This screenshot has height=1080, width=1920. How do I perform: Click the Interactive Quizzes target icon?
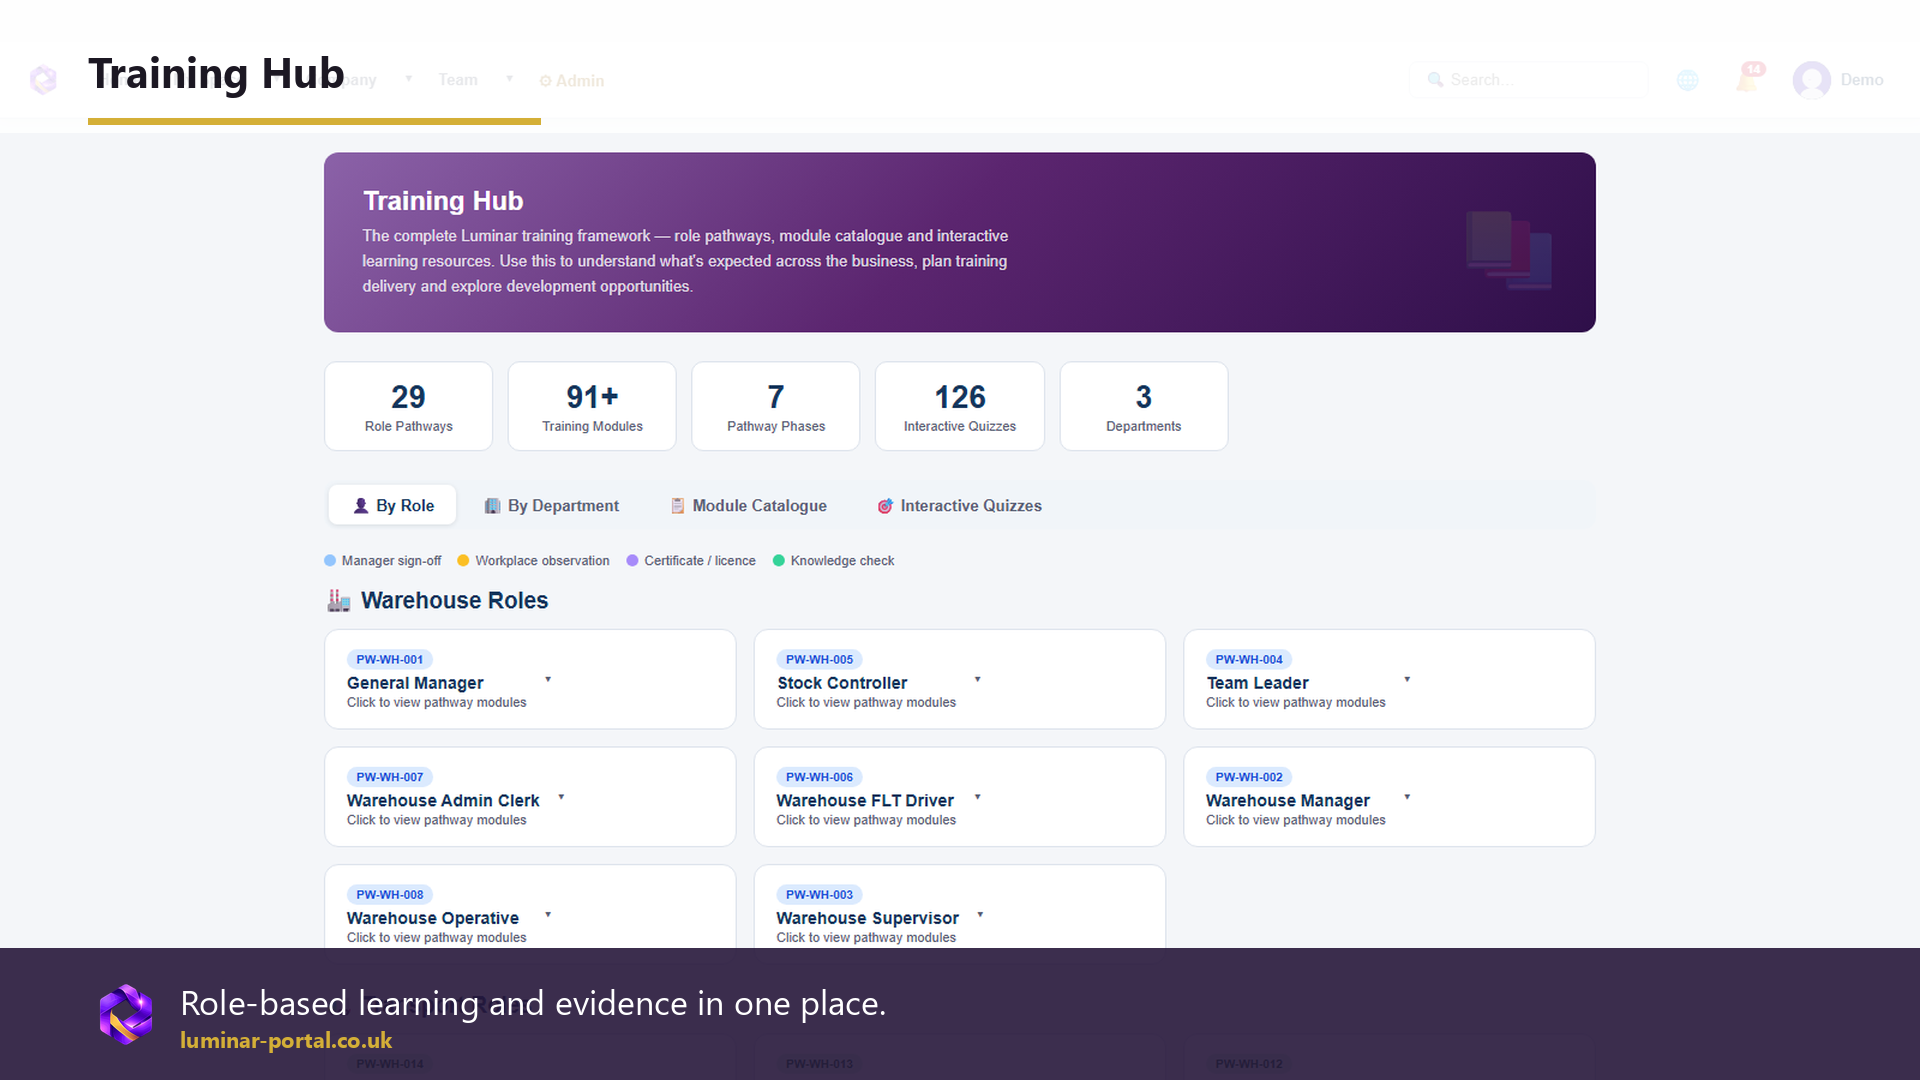pyautogui.click(x=885, y=506)
